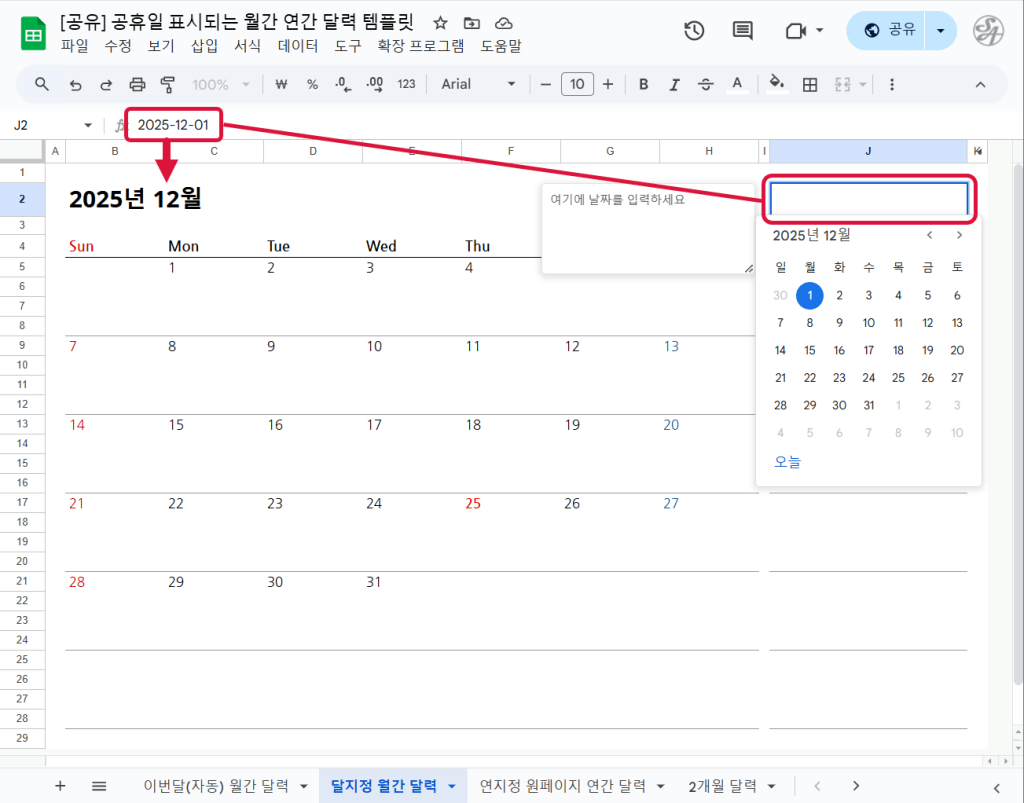The height and width of the screenshot is (803, 1024).
Task: Click the print icon in toolbar
Action: (x=138, y=85)
